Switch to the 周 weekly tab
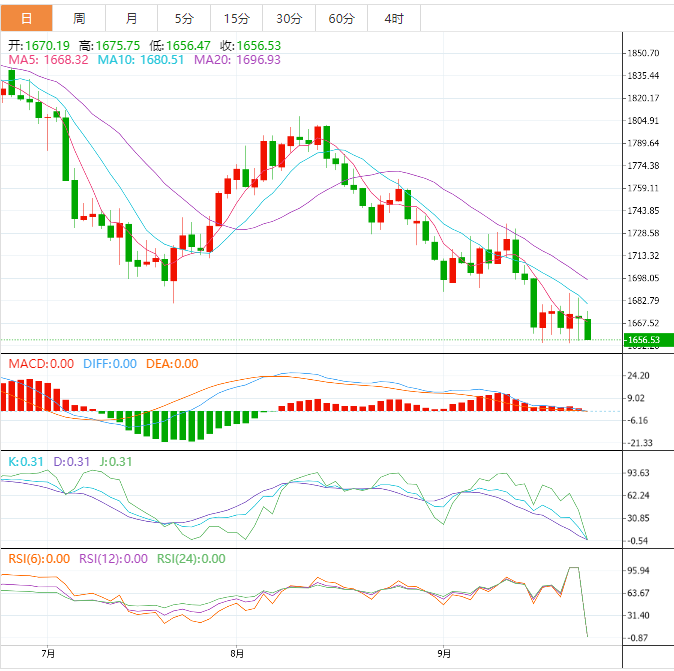The width and height of the screenshot is (674, 671). coord(79,18)
